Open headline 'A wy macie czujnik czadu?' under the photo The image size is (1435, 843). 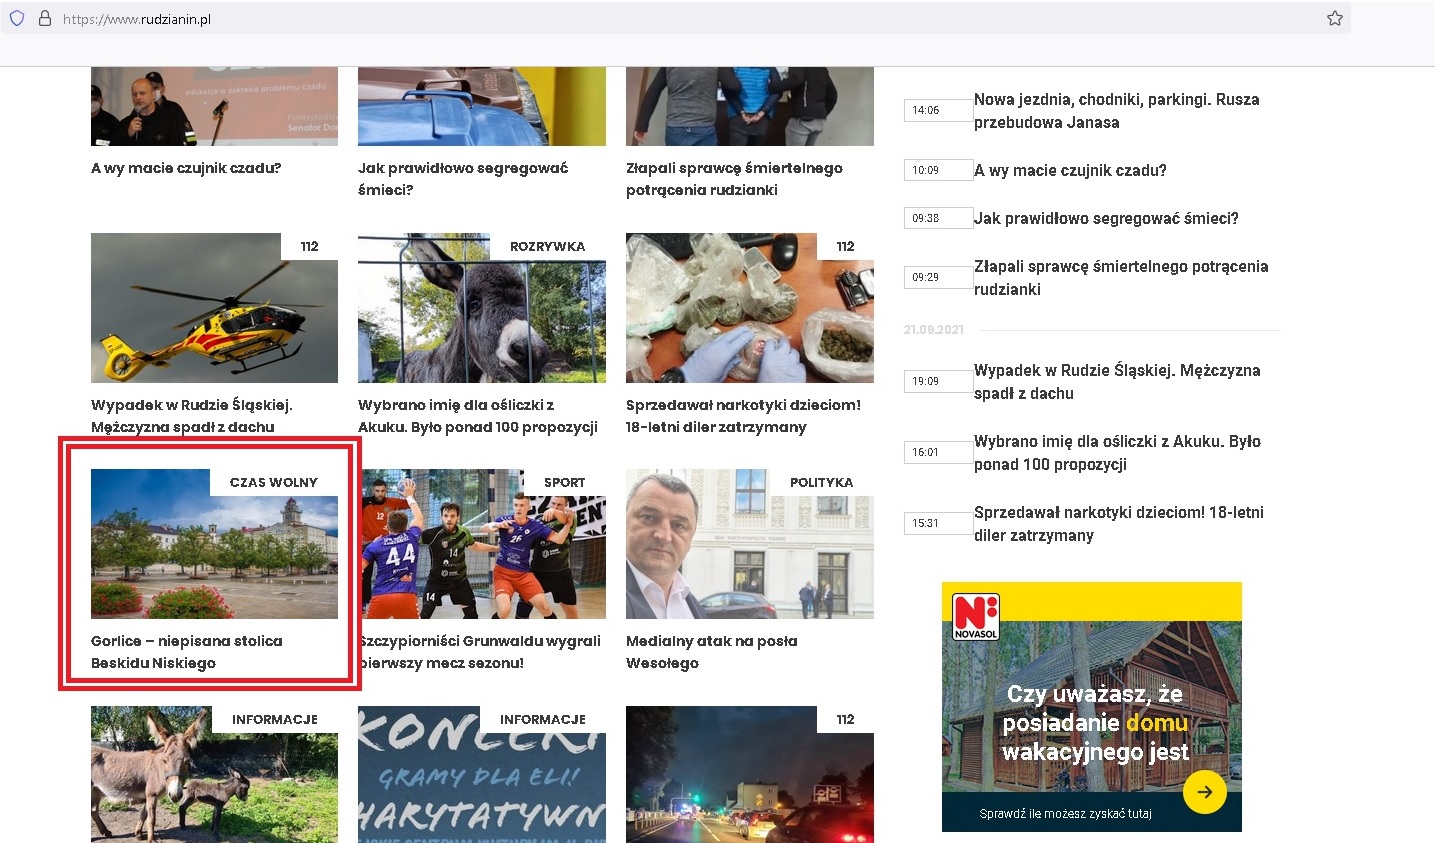186,168
